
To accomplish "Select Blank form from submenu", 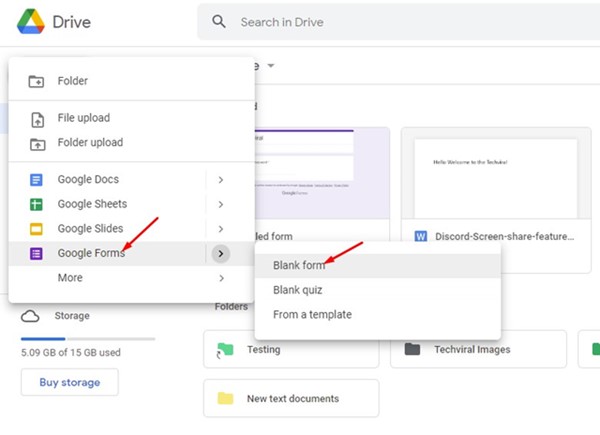I will (x=300, y=265).
